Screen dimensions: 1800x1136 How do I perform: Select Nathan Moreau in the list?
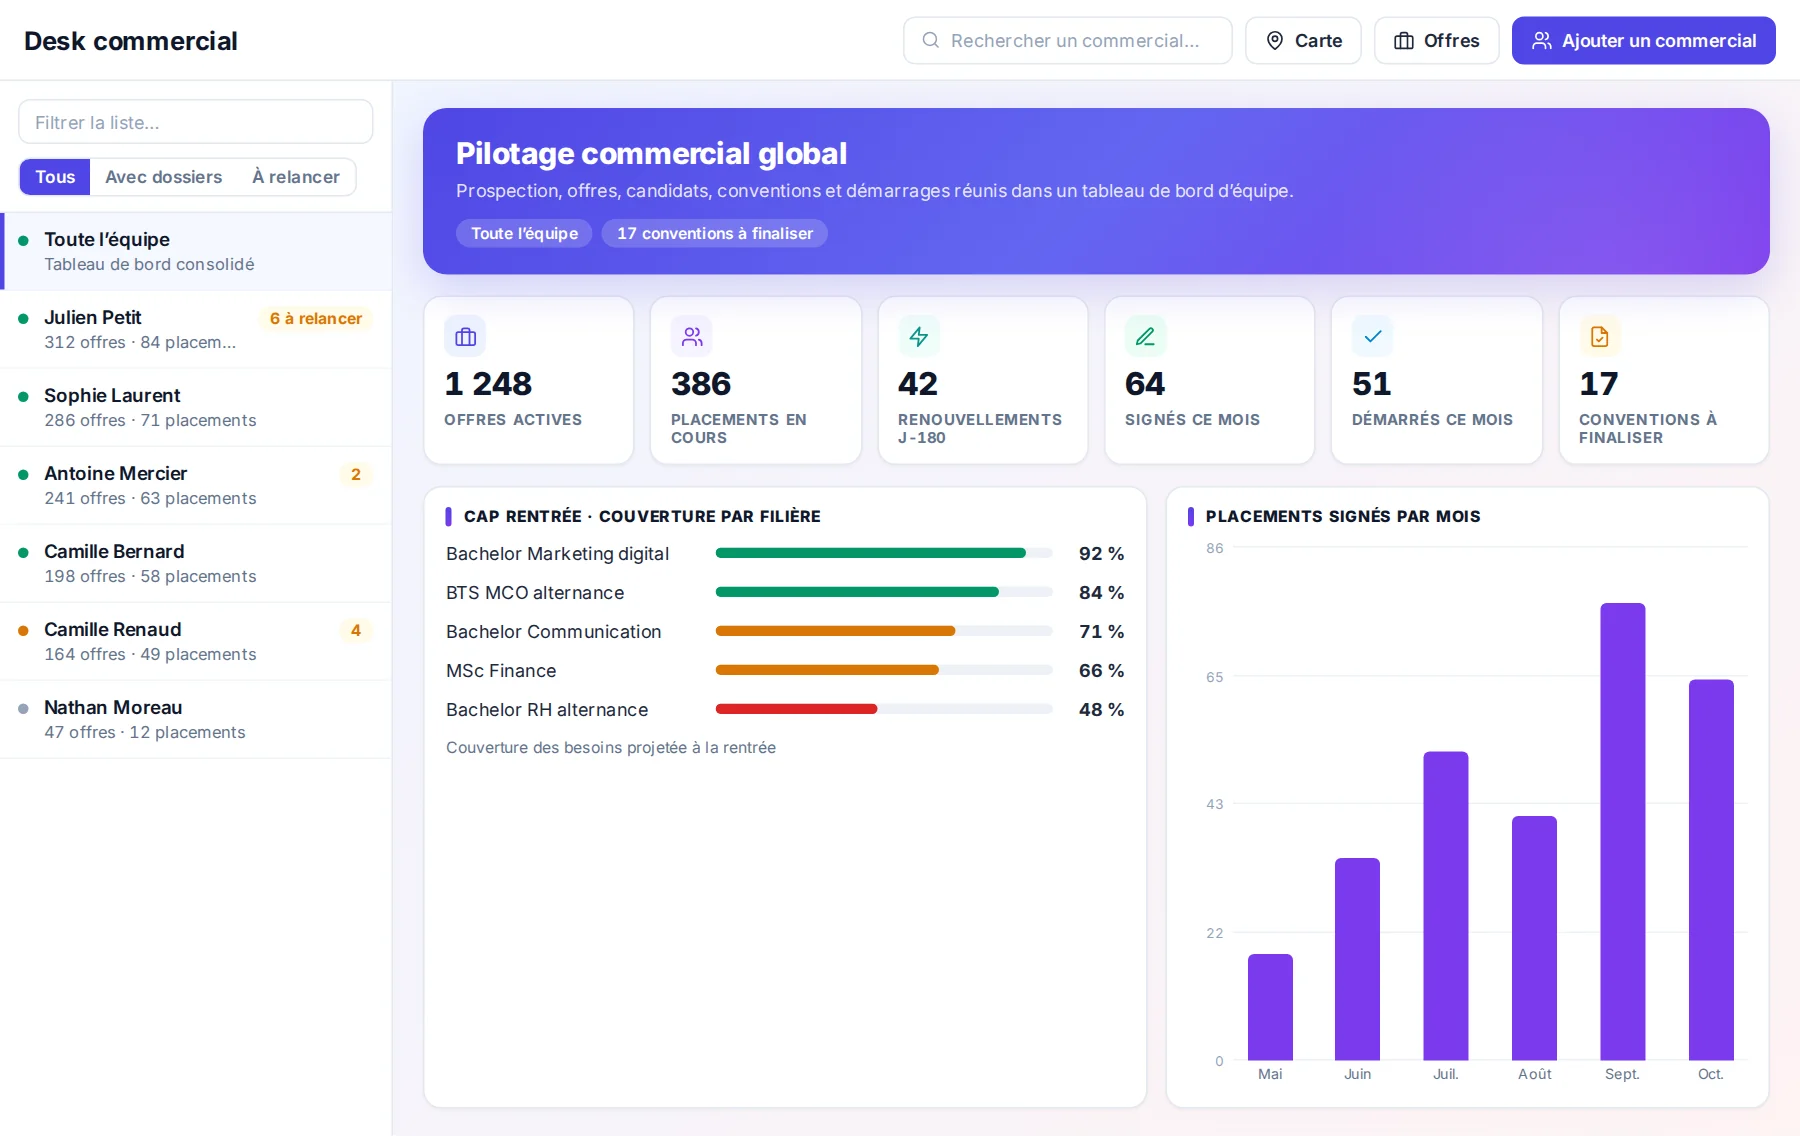pos(196,719)
